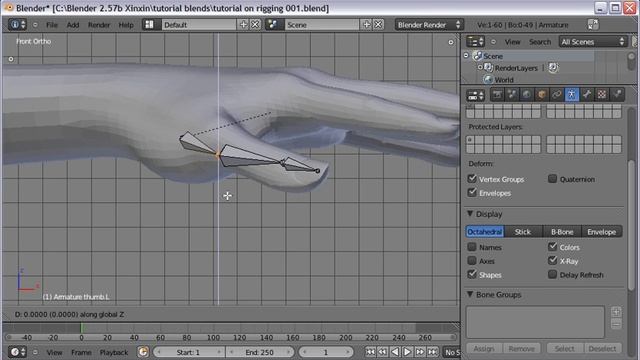Open the Object Constraints tab
The height and width of the screenshot is (360, 640).
[557, 95]
